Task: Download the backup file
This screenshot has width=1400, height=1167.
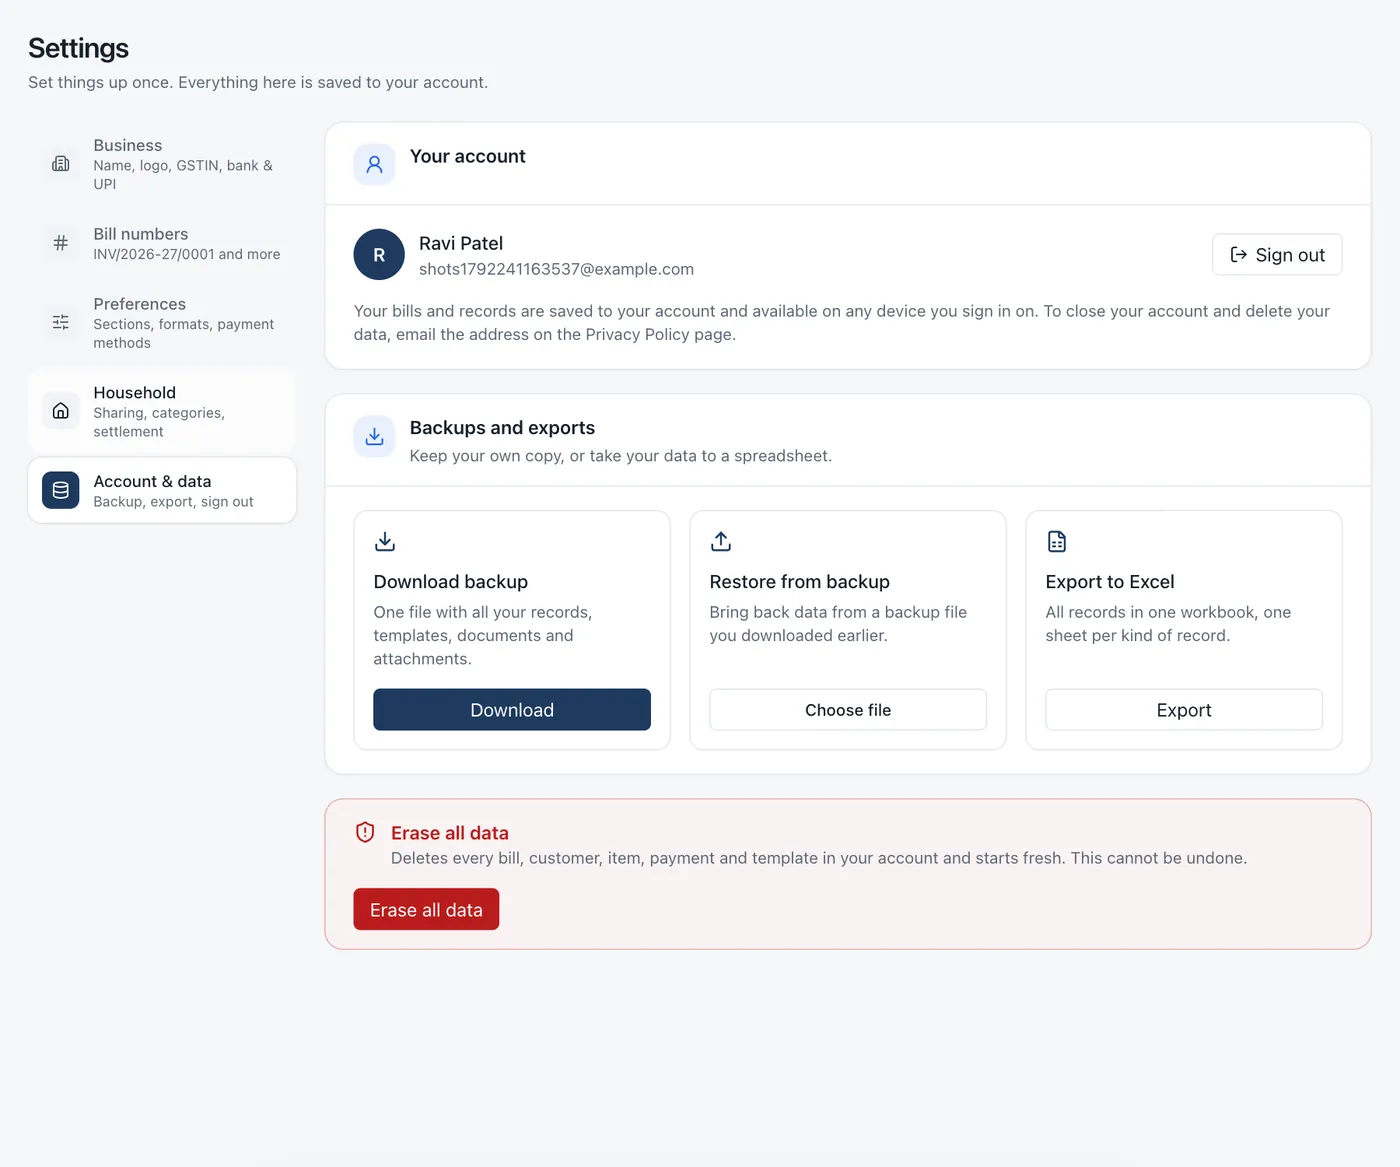Action: coord(512,710)
